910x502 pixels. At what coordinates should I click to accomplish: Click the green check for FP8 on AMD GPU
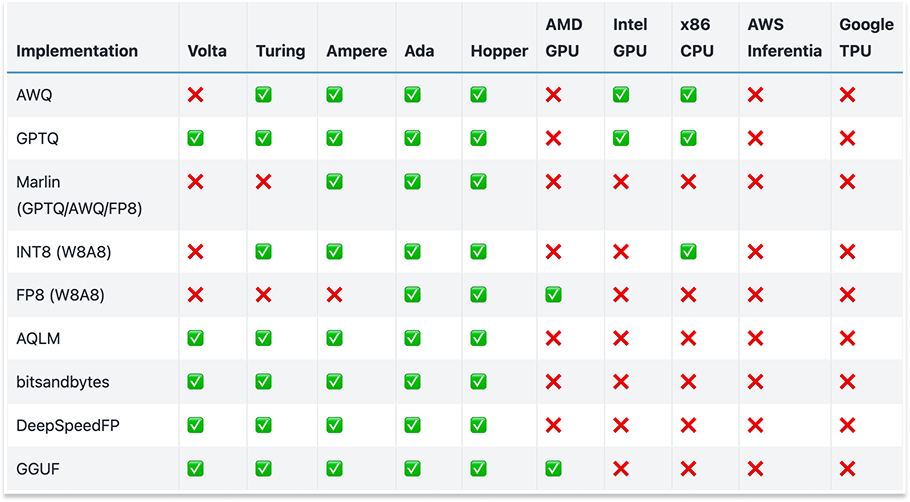553,295
